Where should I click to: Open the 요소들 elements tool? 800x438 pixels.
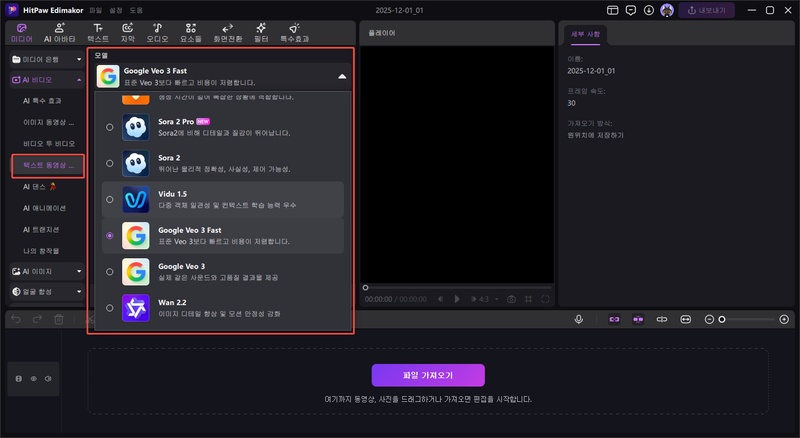191,33
